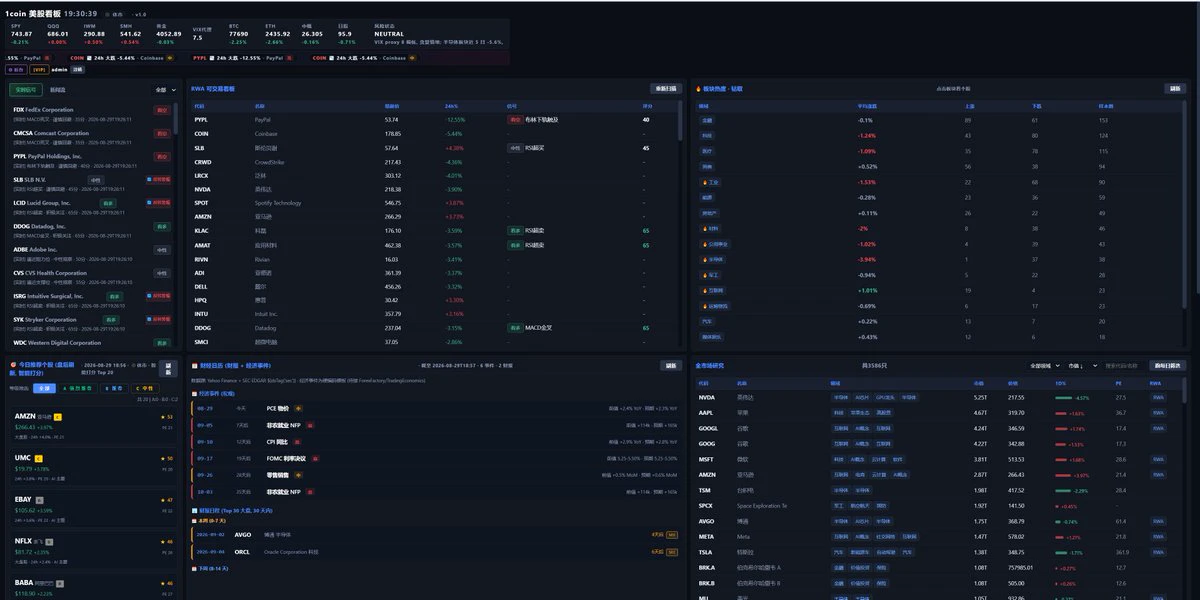Collapse the 经济事件 (宏观) section
Image resolution: width=1200 pixels, height=600 pixels.
coord(214,394)
